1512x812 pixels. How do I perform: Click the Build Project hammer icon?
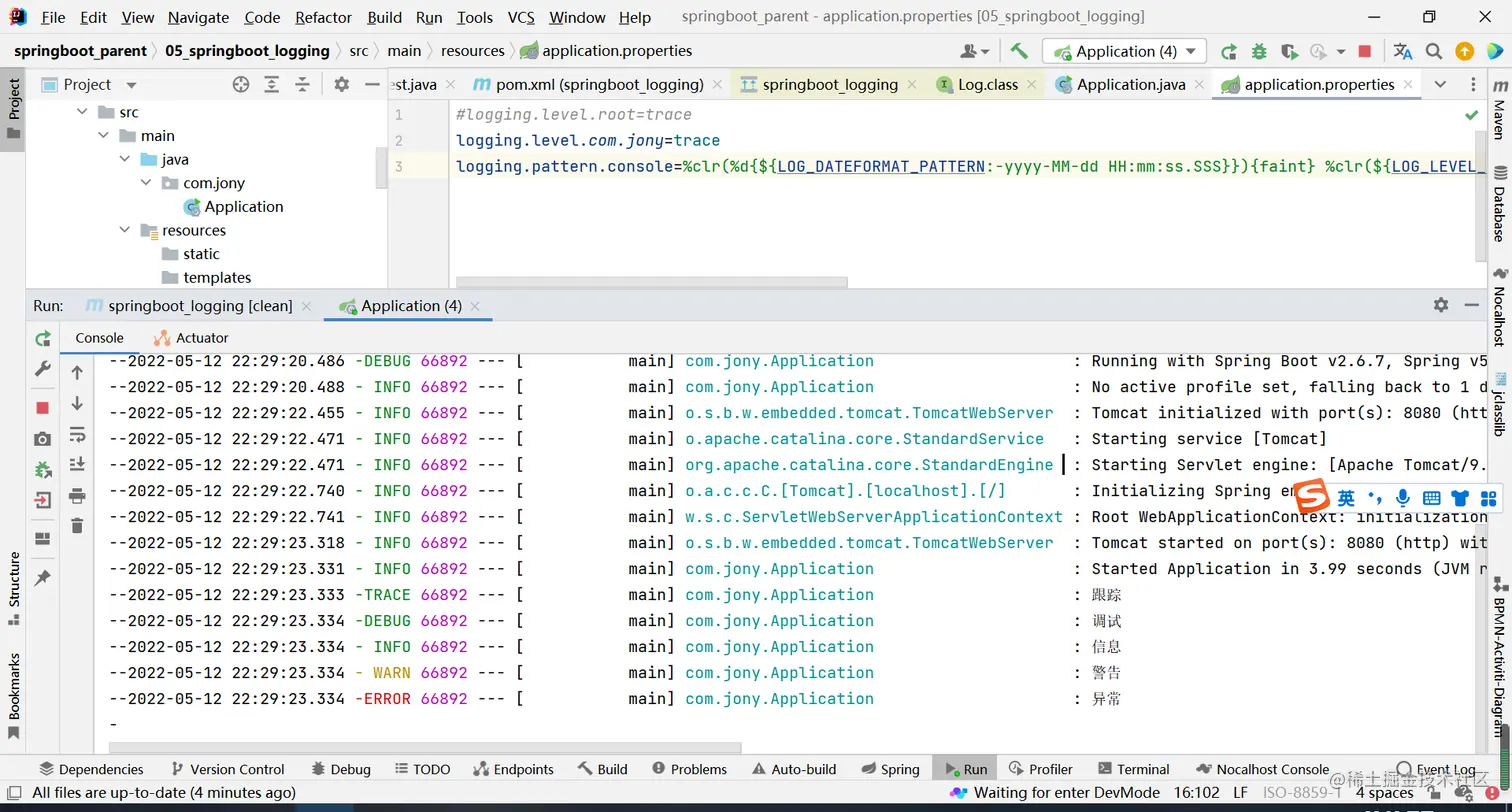pyautogui.click(x=1019, y=51)
